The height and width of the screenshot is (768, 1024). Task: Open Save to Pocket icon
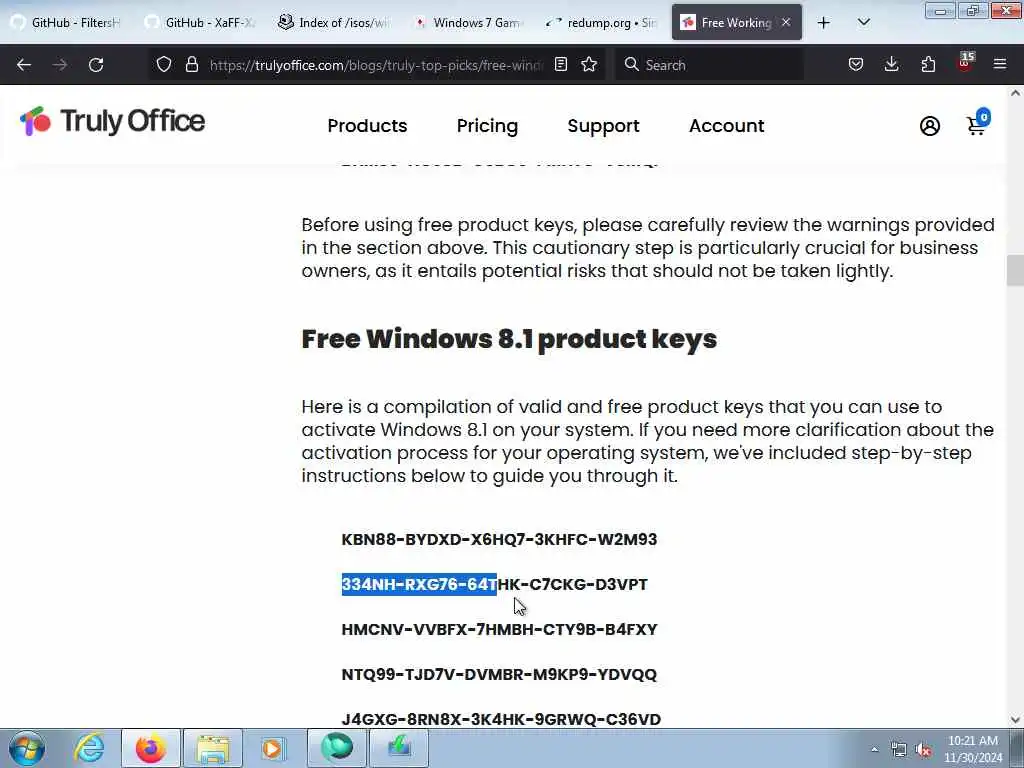(856, 64)
